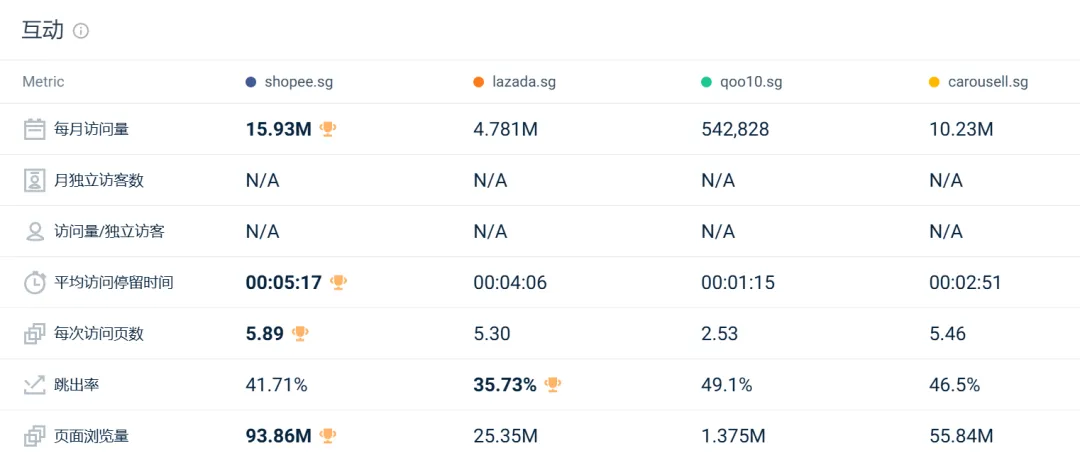This screenshot has width=1080, height=458.
Task: Click the calendar icon for 每月访问量
Action: pos(34,129)
